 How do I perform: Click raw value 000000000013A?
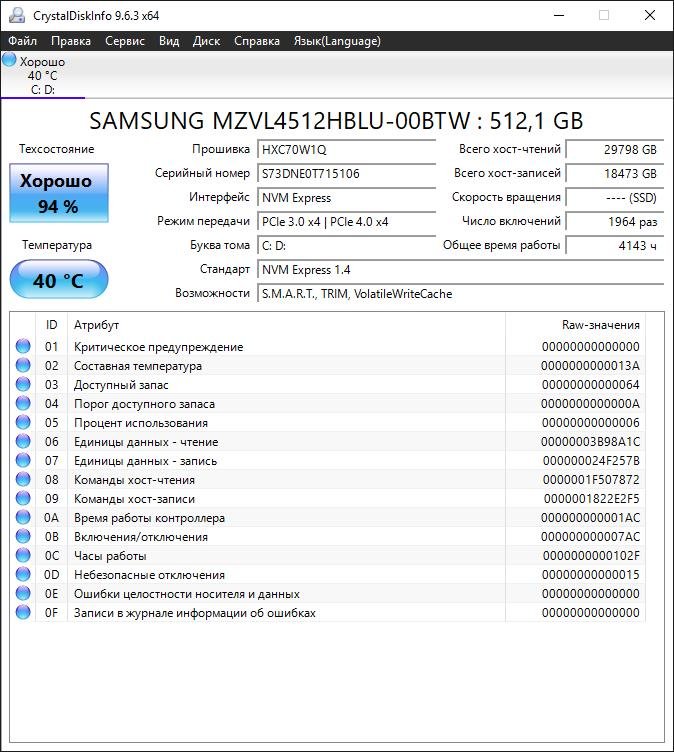(x=590, y=365)
